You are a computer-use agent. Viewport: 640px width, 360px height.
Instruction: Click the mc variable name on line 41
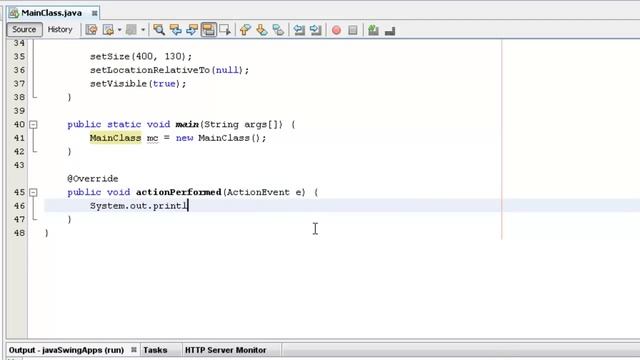[x=152, y=138]
